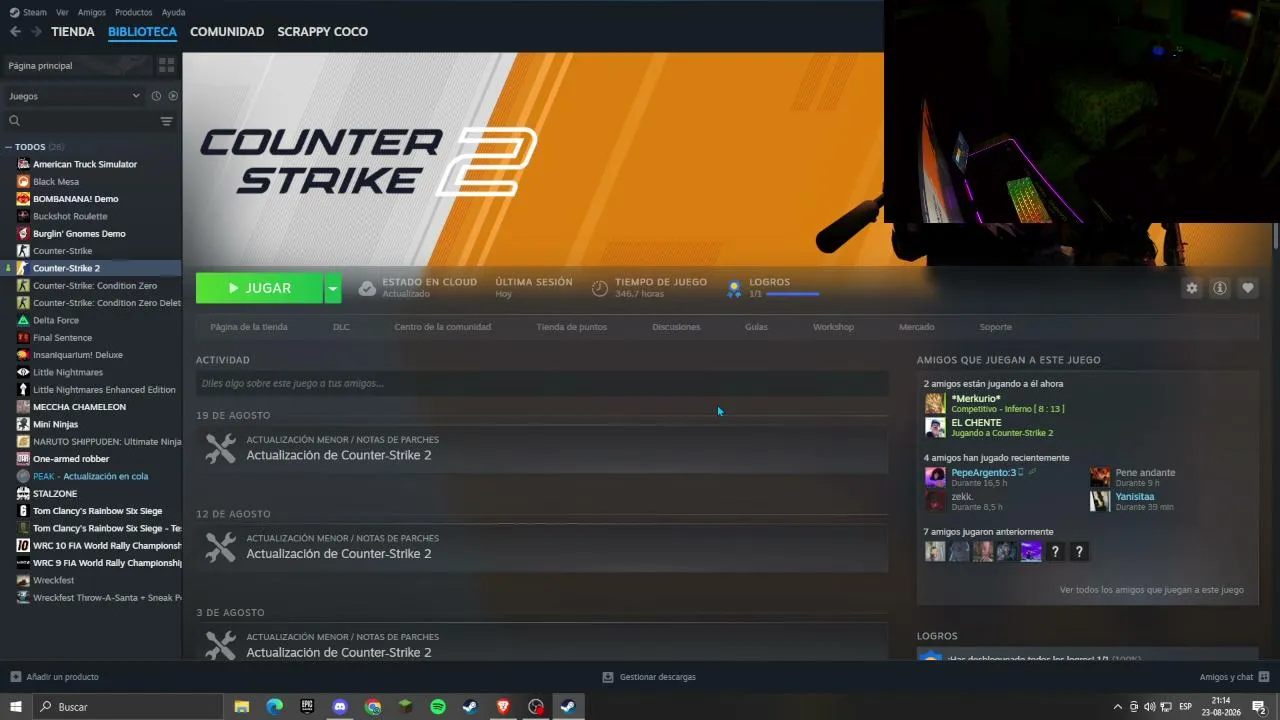Open *Merkurio* friend avatar

(935, 403)
